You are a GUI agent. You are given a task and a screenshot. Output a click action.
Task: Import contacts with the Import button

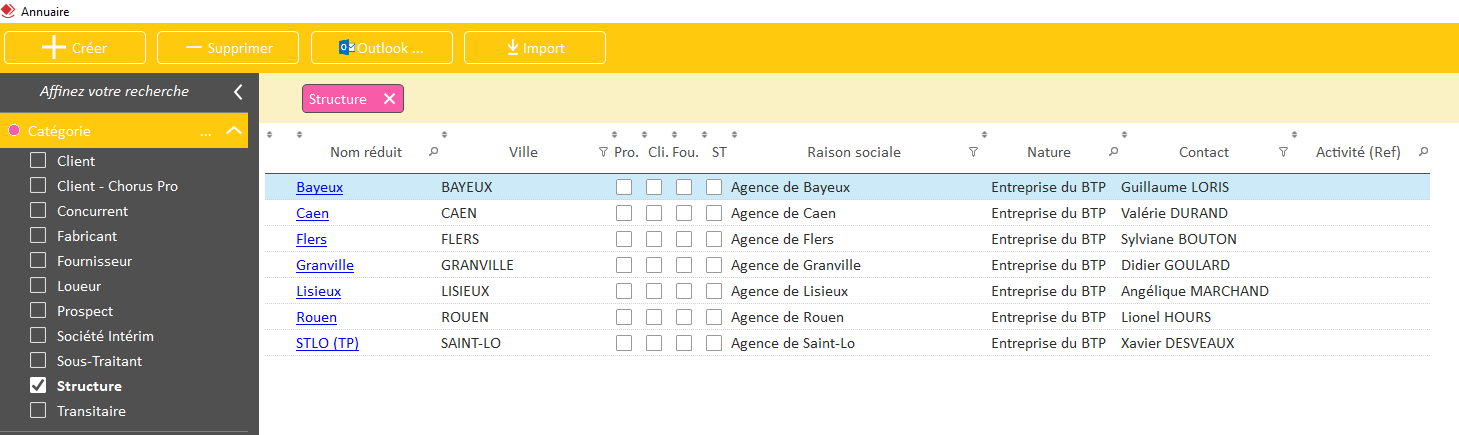535,48
